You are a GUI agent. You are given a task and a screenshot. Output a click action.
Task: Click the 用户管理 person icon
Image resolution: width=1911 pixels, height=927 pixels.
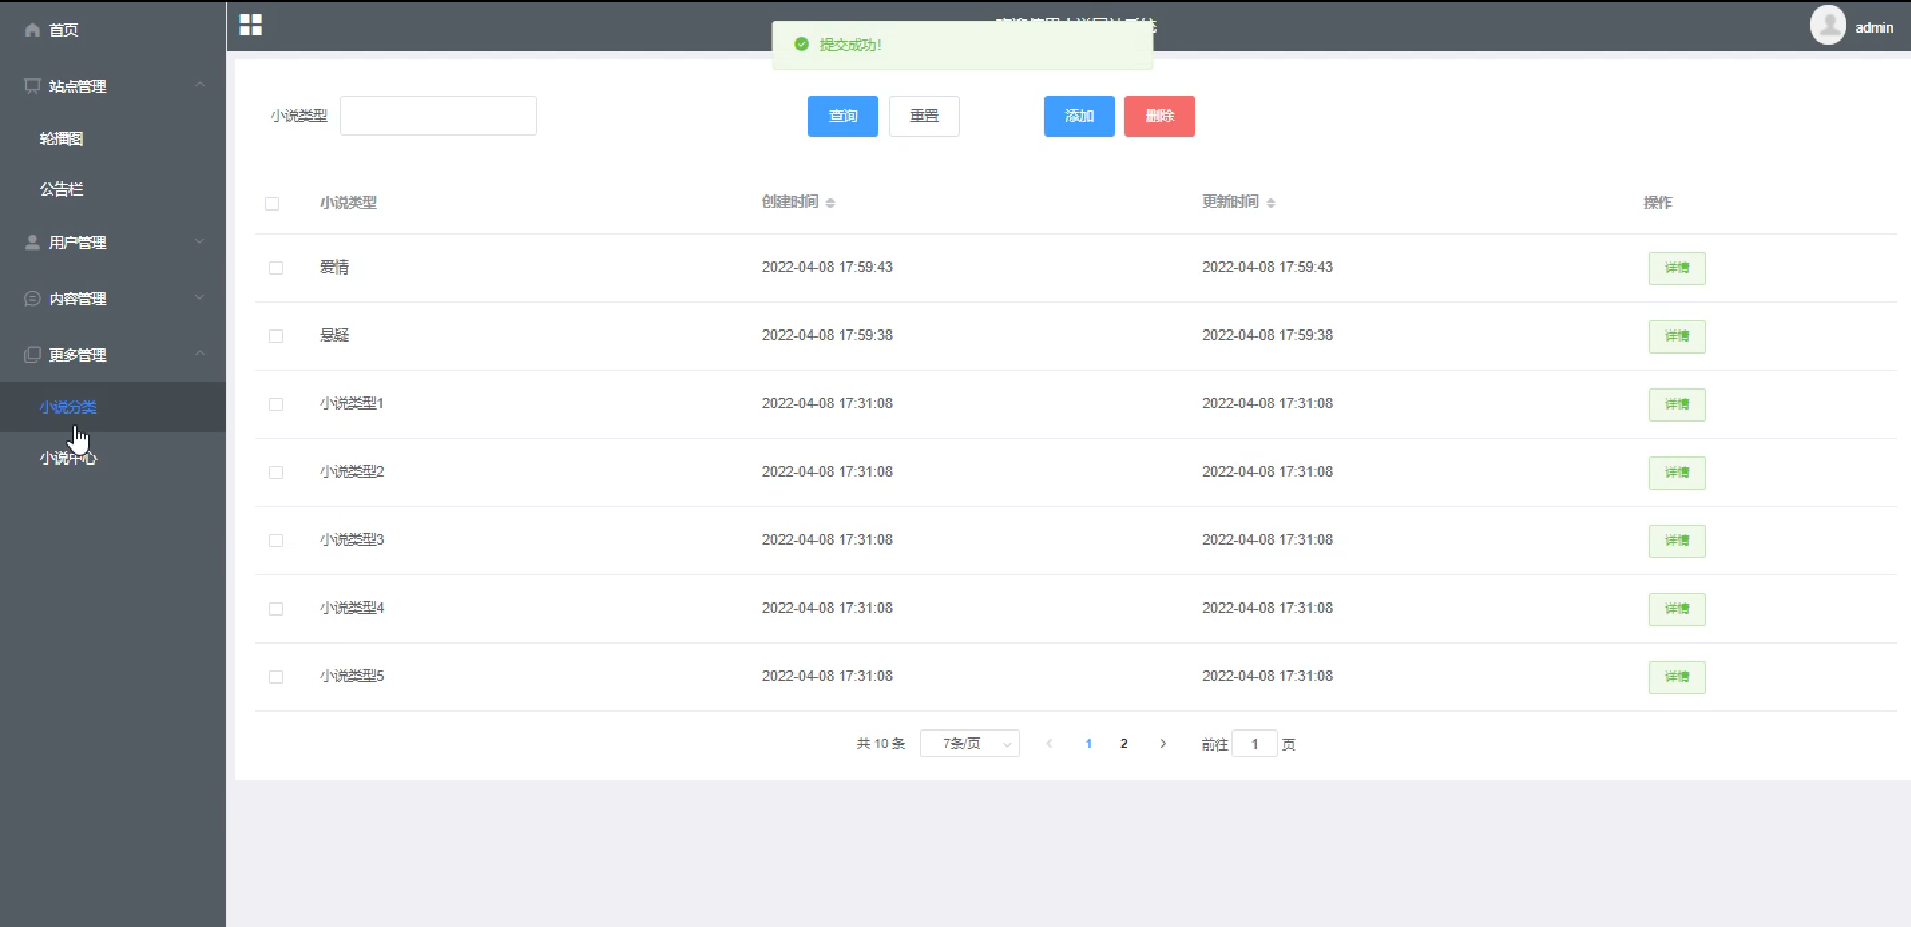[32, 242]
